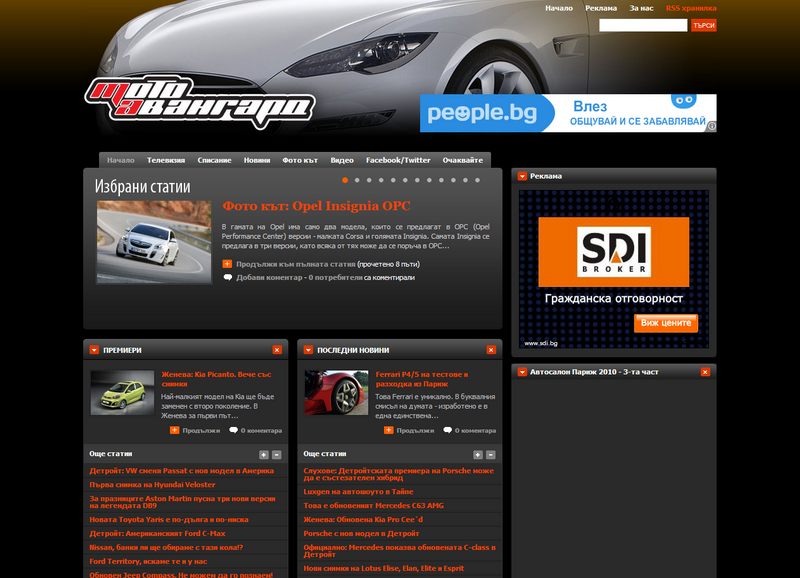Open the 'За нас' header link
The width and height of the screenshot is (800, 578).
[x=641, y=8]
